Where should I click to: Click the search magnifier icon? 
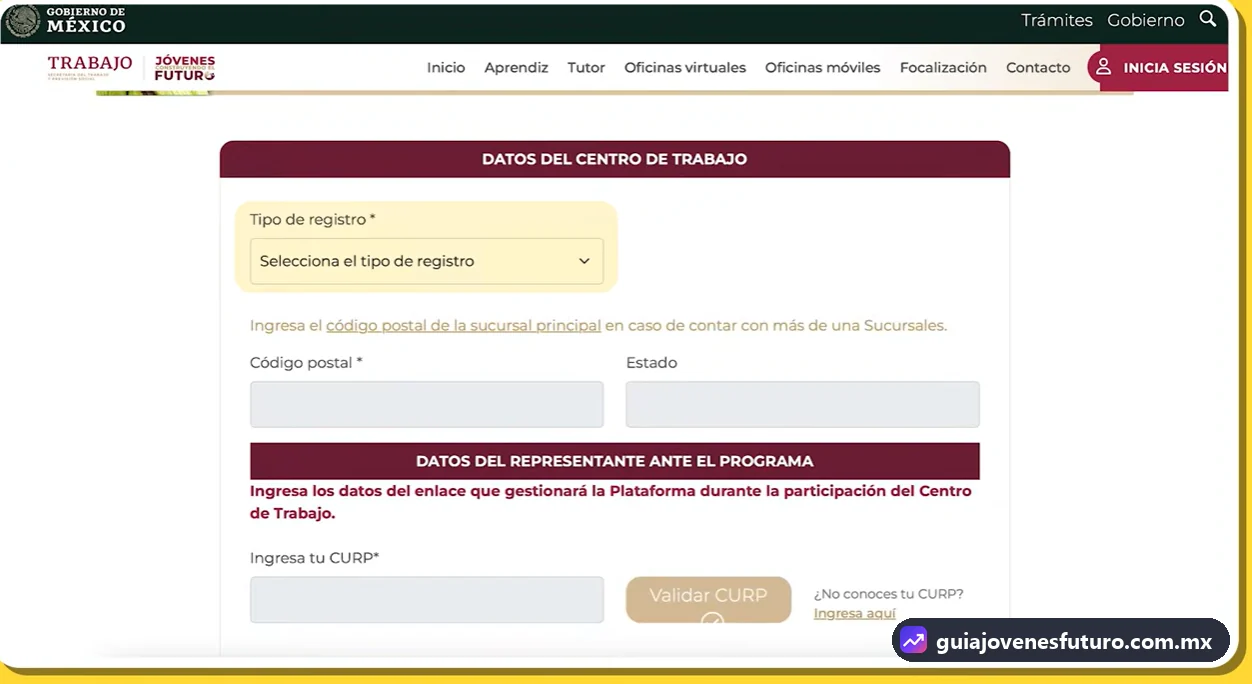[1208, 19]
